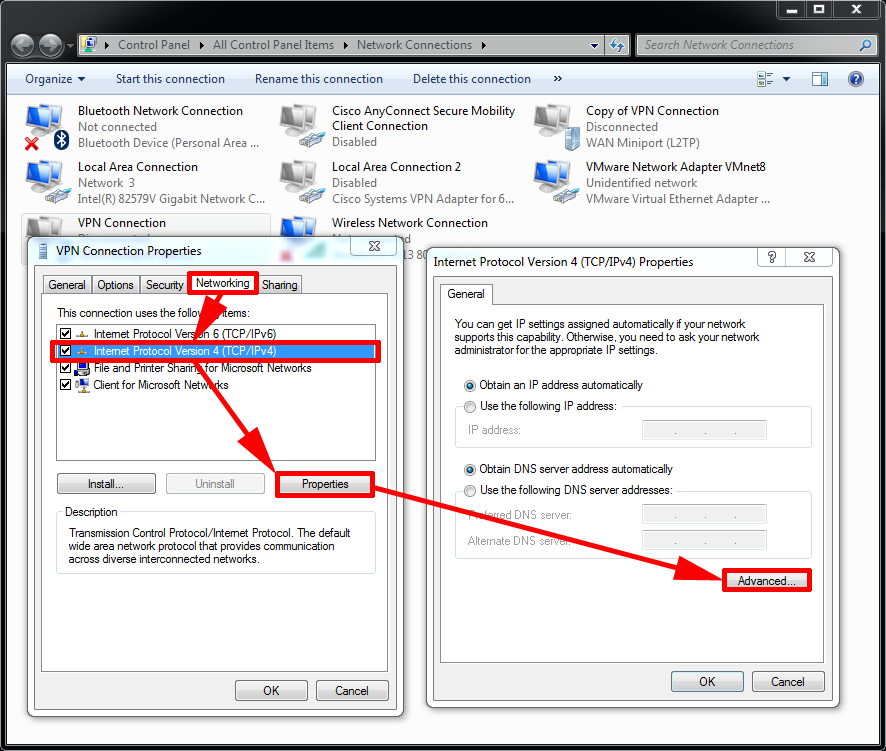Select the Local Area Connection icon
Viewport: 886px width, 751px height.
click(x=47, y=181)
